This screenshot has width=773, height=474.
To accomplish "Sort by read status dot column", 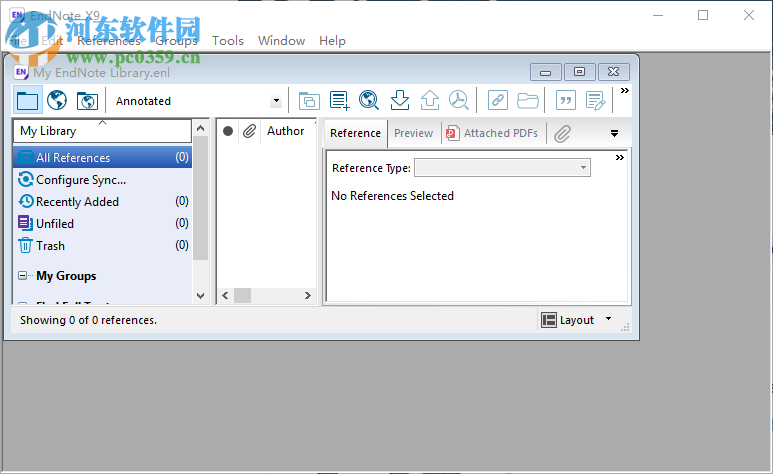I will tap(228, 131).
